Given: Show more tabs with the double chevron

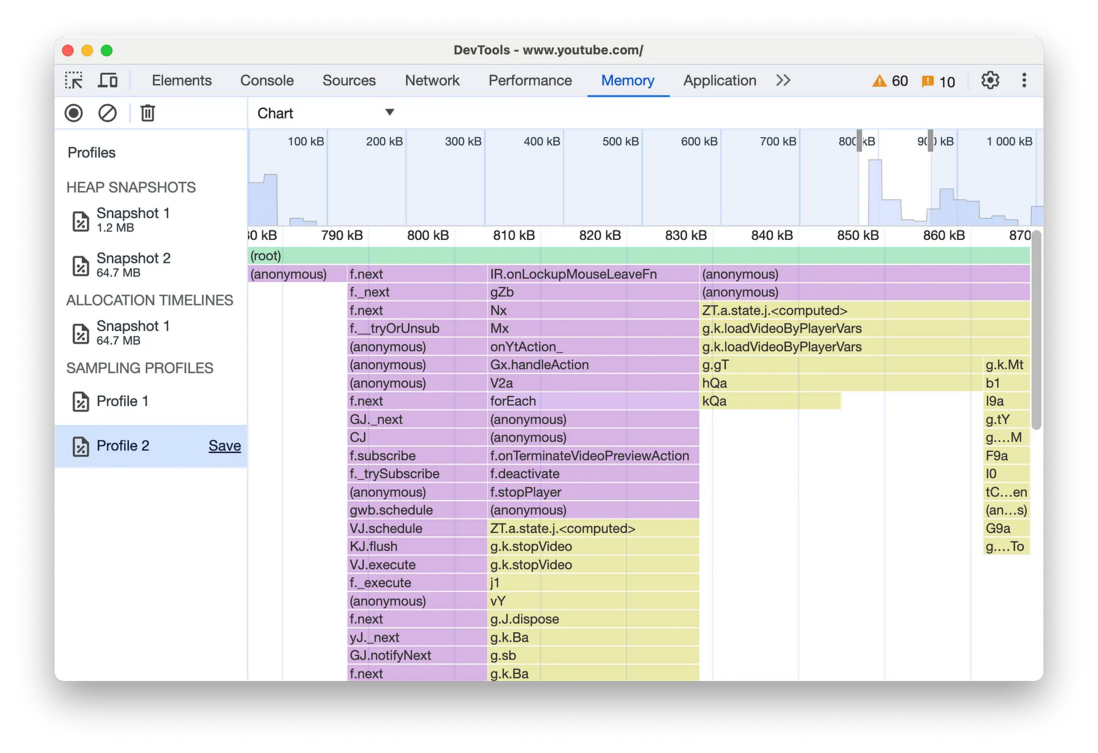Looking at the screenshot, I should pos(783,81).
